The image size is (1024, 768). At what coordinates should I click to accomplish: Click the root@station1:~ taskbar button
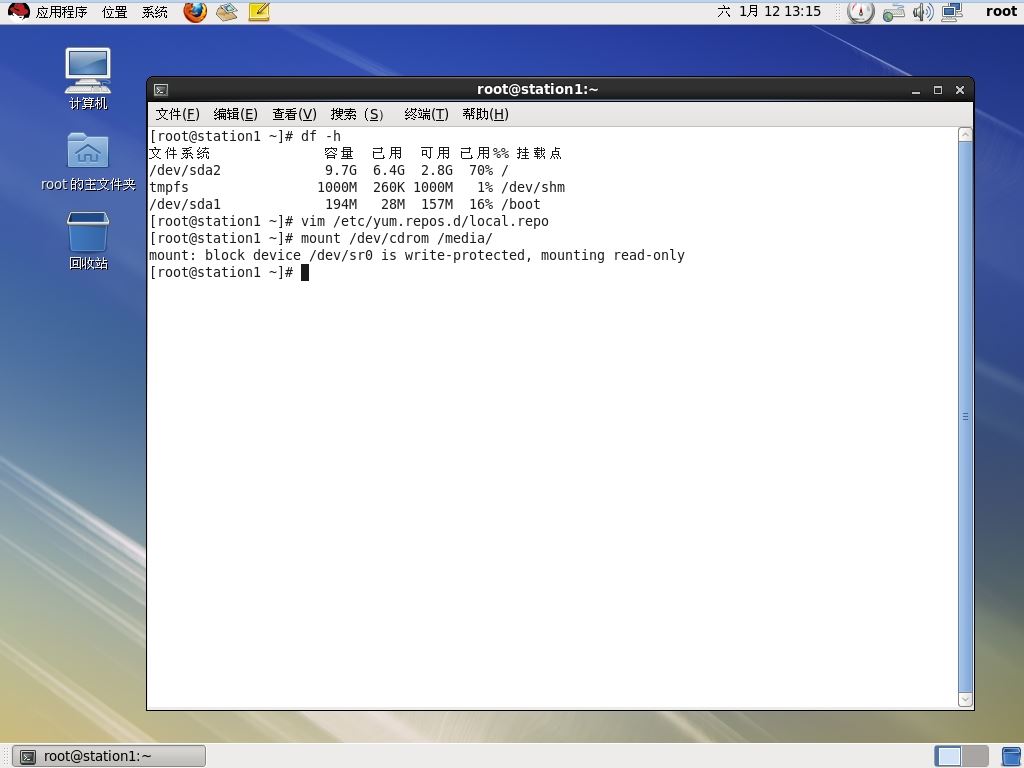click(x=110, y=756)
